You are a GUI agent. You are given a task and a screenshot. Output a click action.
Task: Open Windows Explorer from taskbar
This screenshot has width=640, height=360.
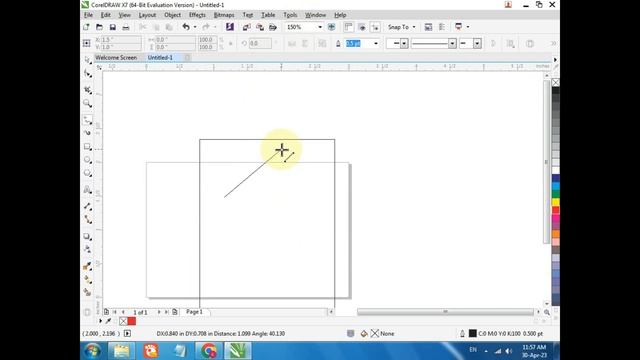click(121, 351)
